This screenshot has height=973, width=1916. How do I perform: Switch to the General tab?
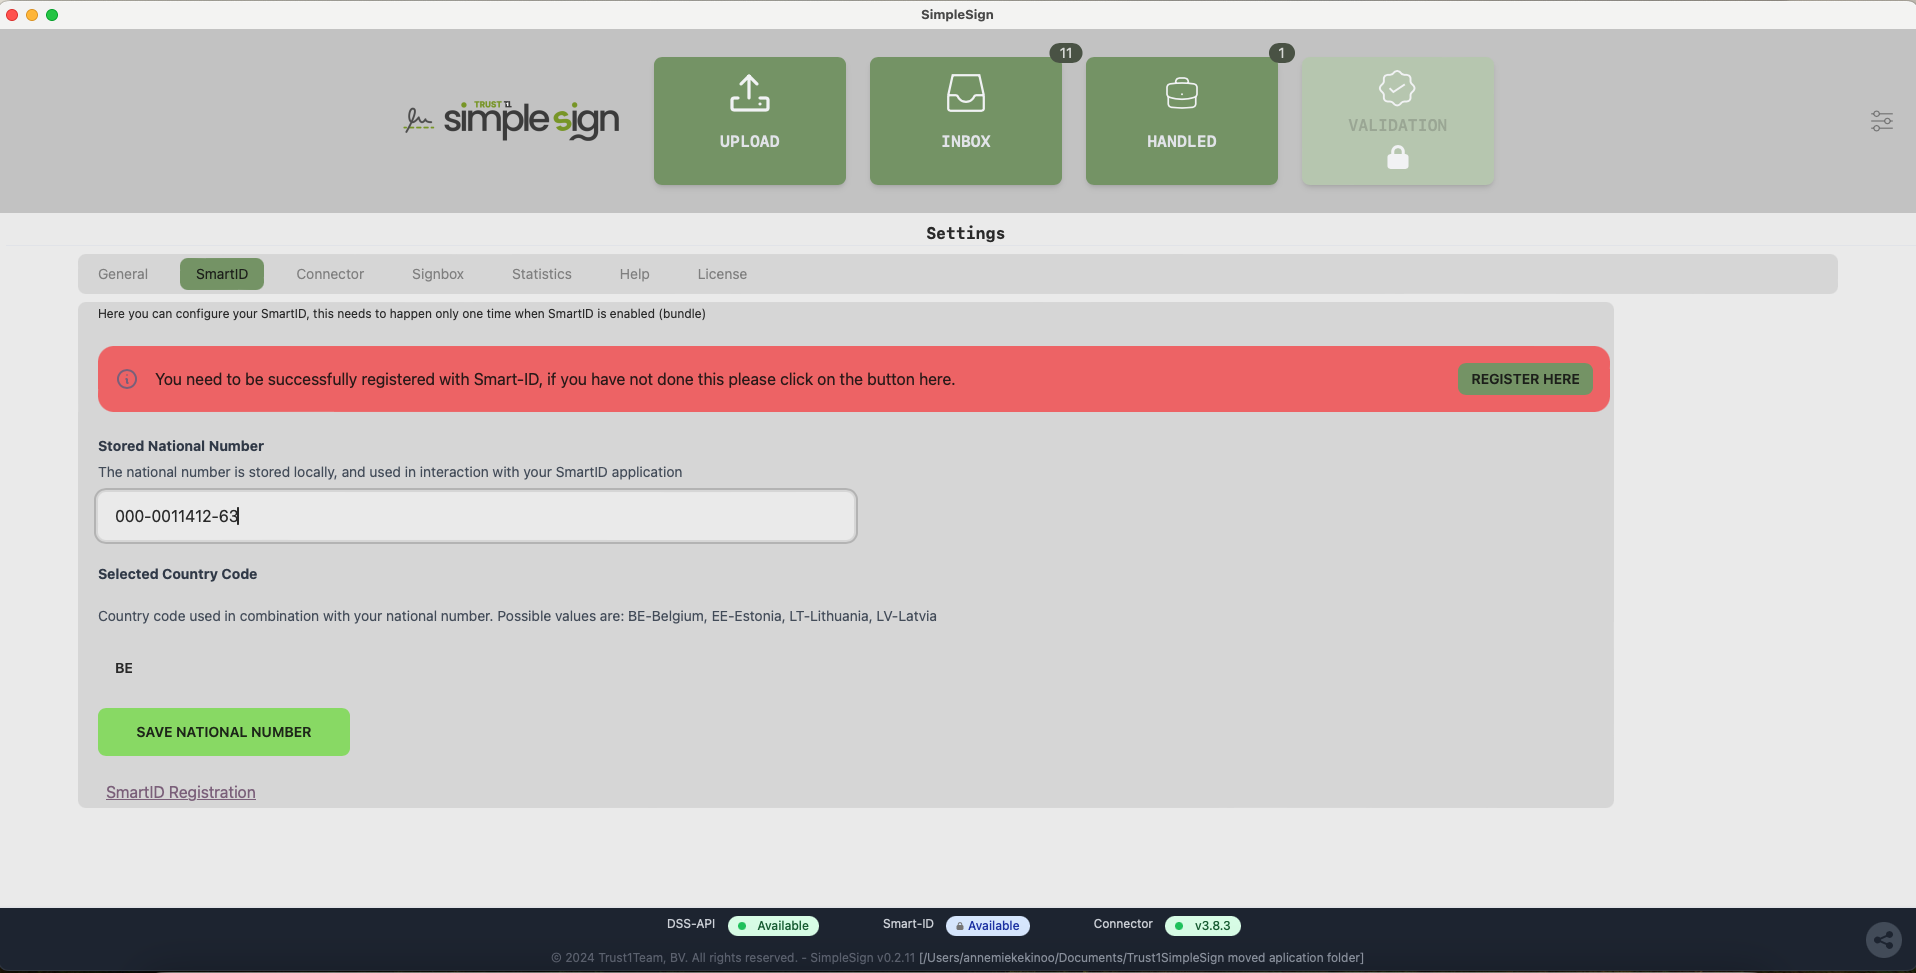coord(123,274)
